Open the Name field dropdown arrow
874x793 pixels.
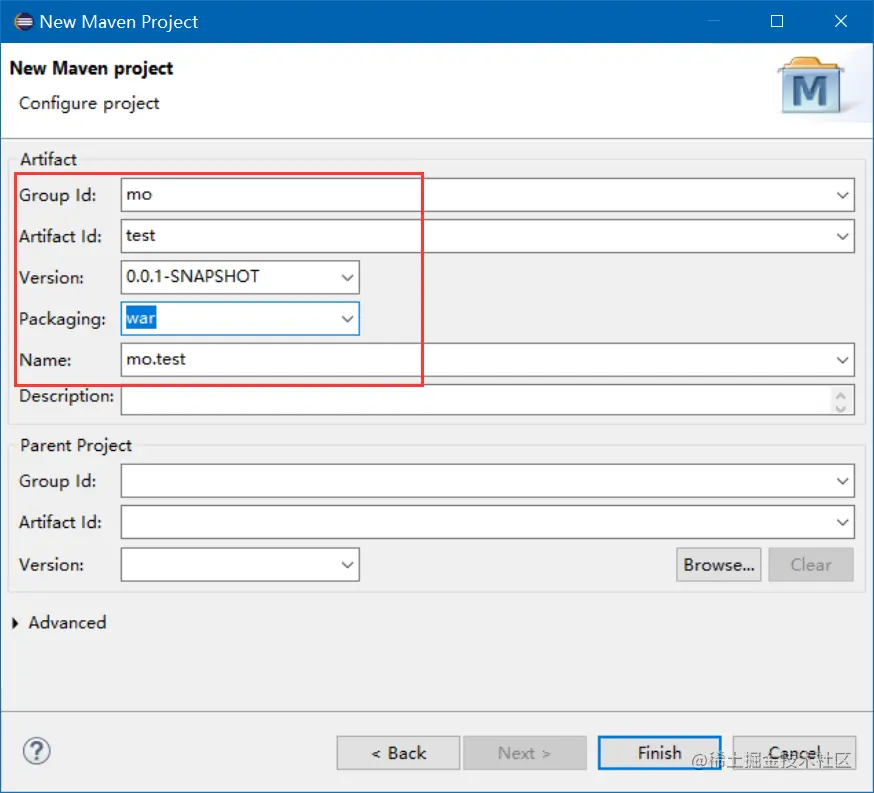[x=842, y=360]
